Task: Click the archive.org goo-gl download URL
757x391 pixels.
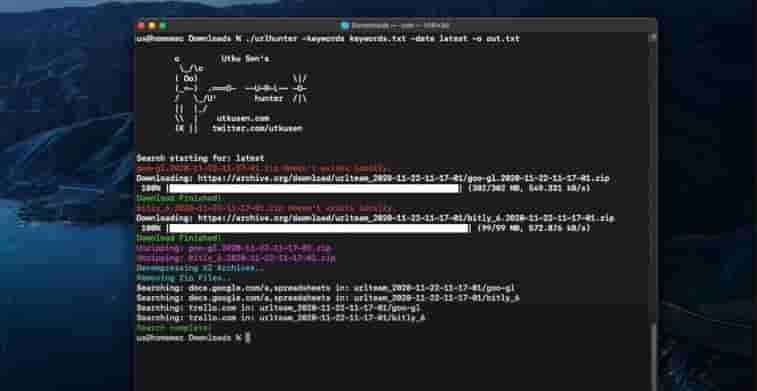Action: pos(404,179)
